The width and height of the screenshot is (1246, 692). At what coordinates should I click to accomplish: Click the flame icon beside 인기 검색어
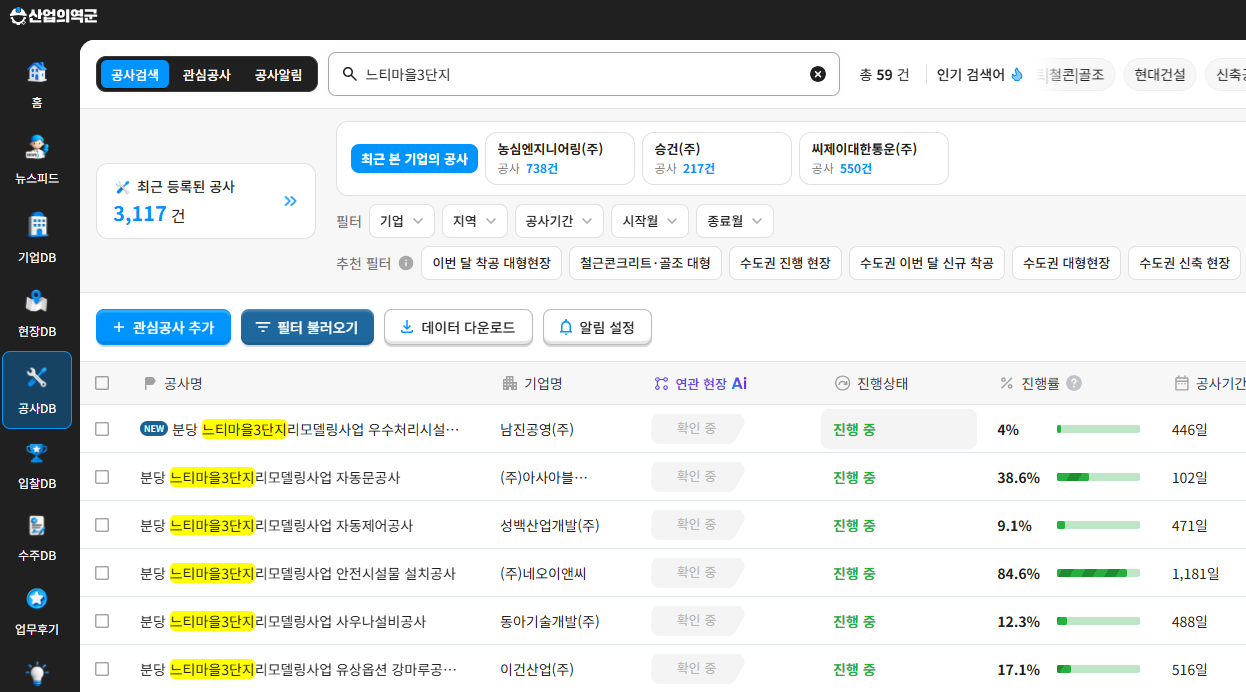[x=1017, y=75]
